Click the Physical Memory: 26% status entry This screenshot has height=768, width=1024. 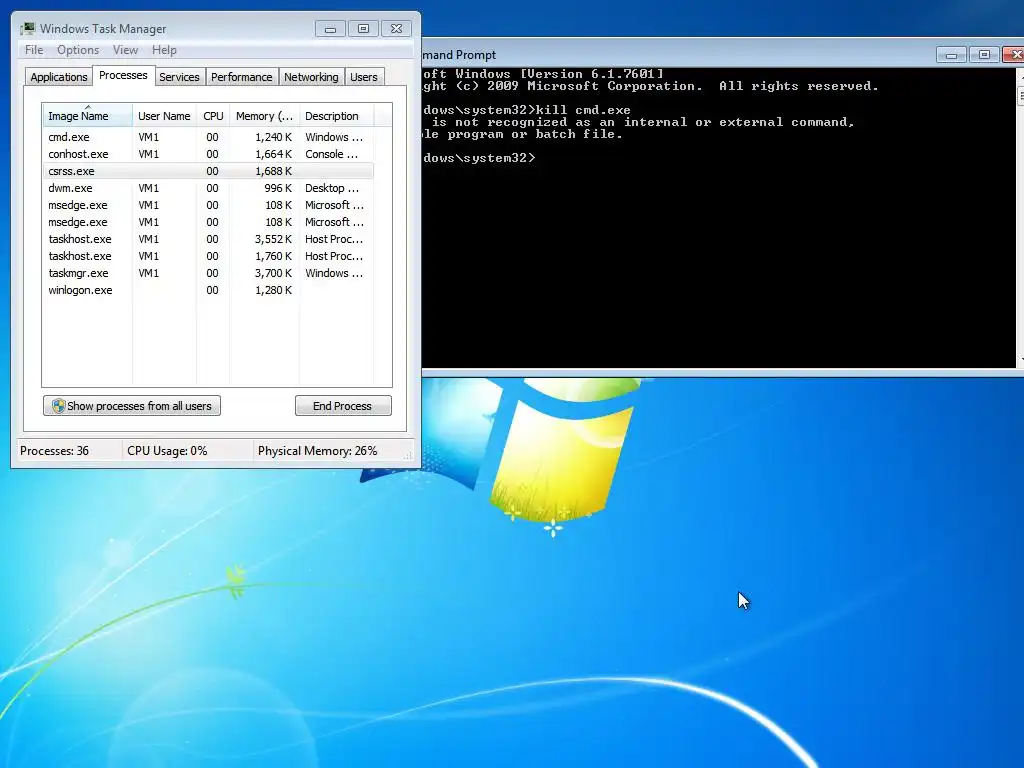coord(317,451)
